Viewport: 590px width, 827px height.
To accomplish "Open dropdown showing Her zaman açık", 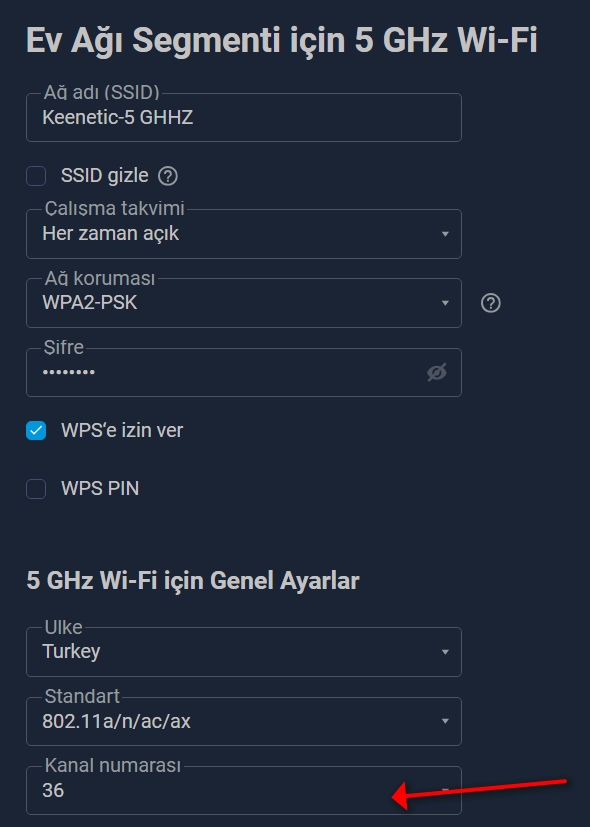I will click(x=244, y=234).
